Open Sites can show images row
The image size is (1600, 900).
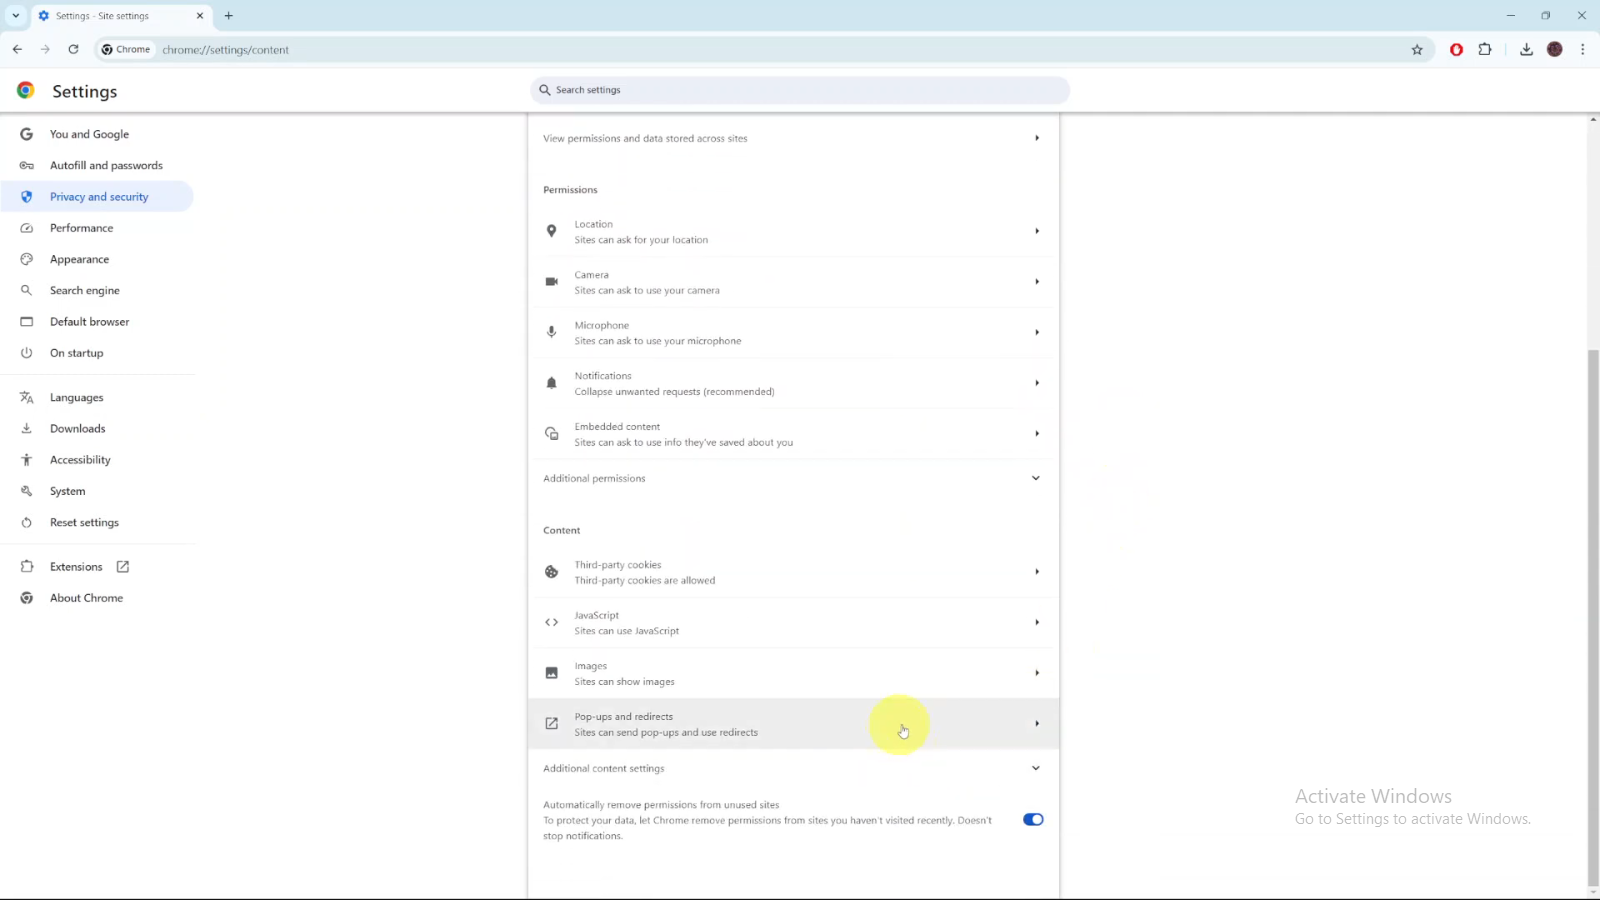click(793, 673)
